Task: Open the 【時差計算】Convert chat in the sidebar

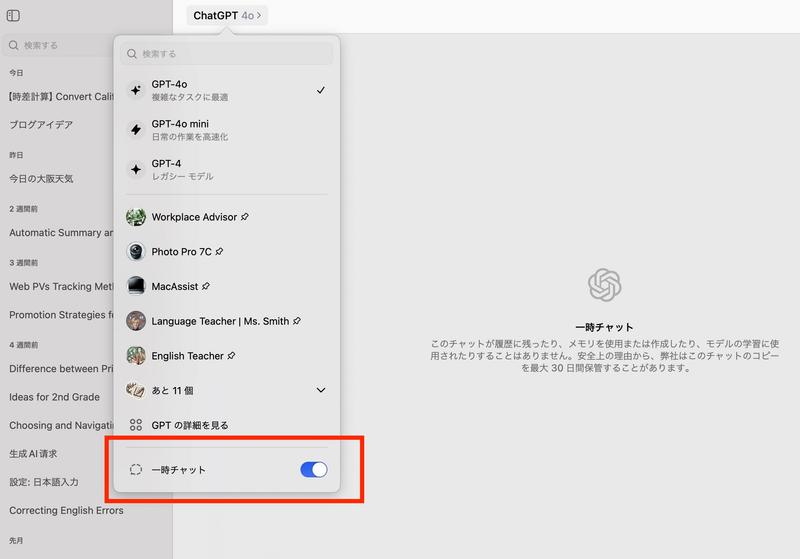Action: pyautogui.click(x=61, y=97)
